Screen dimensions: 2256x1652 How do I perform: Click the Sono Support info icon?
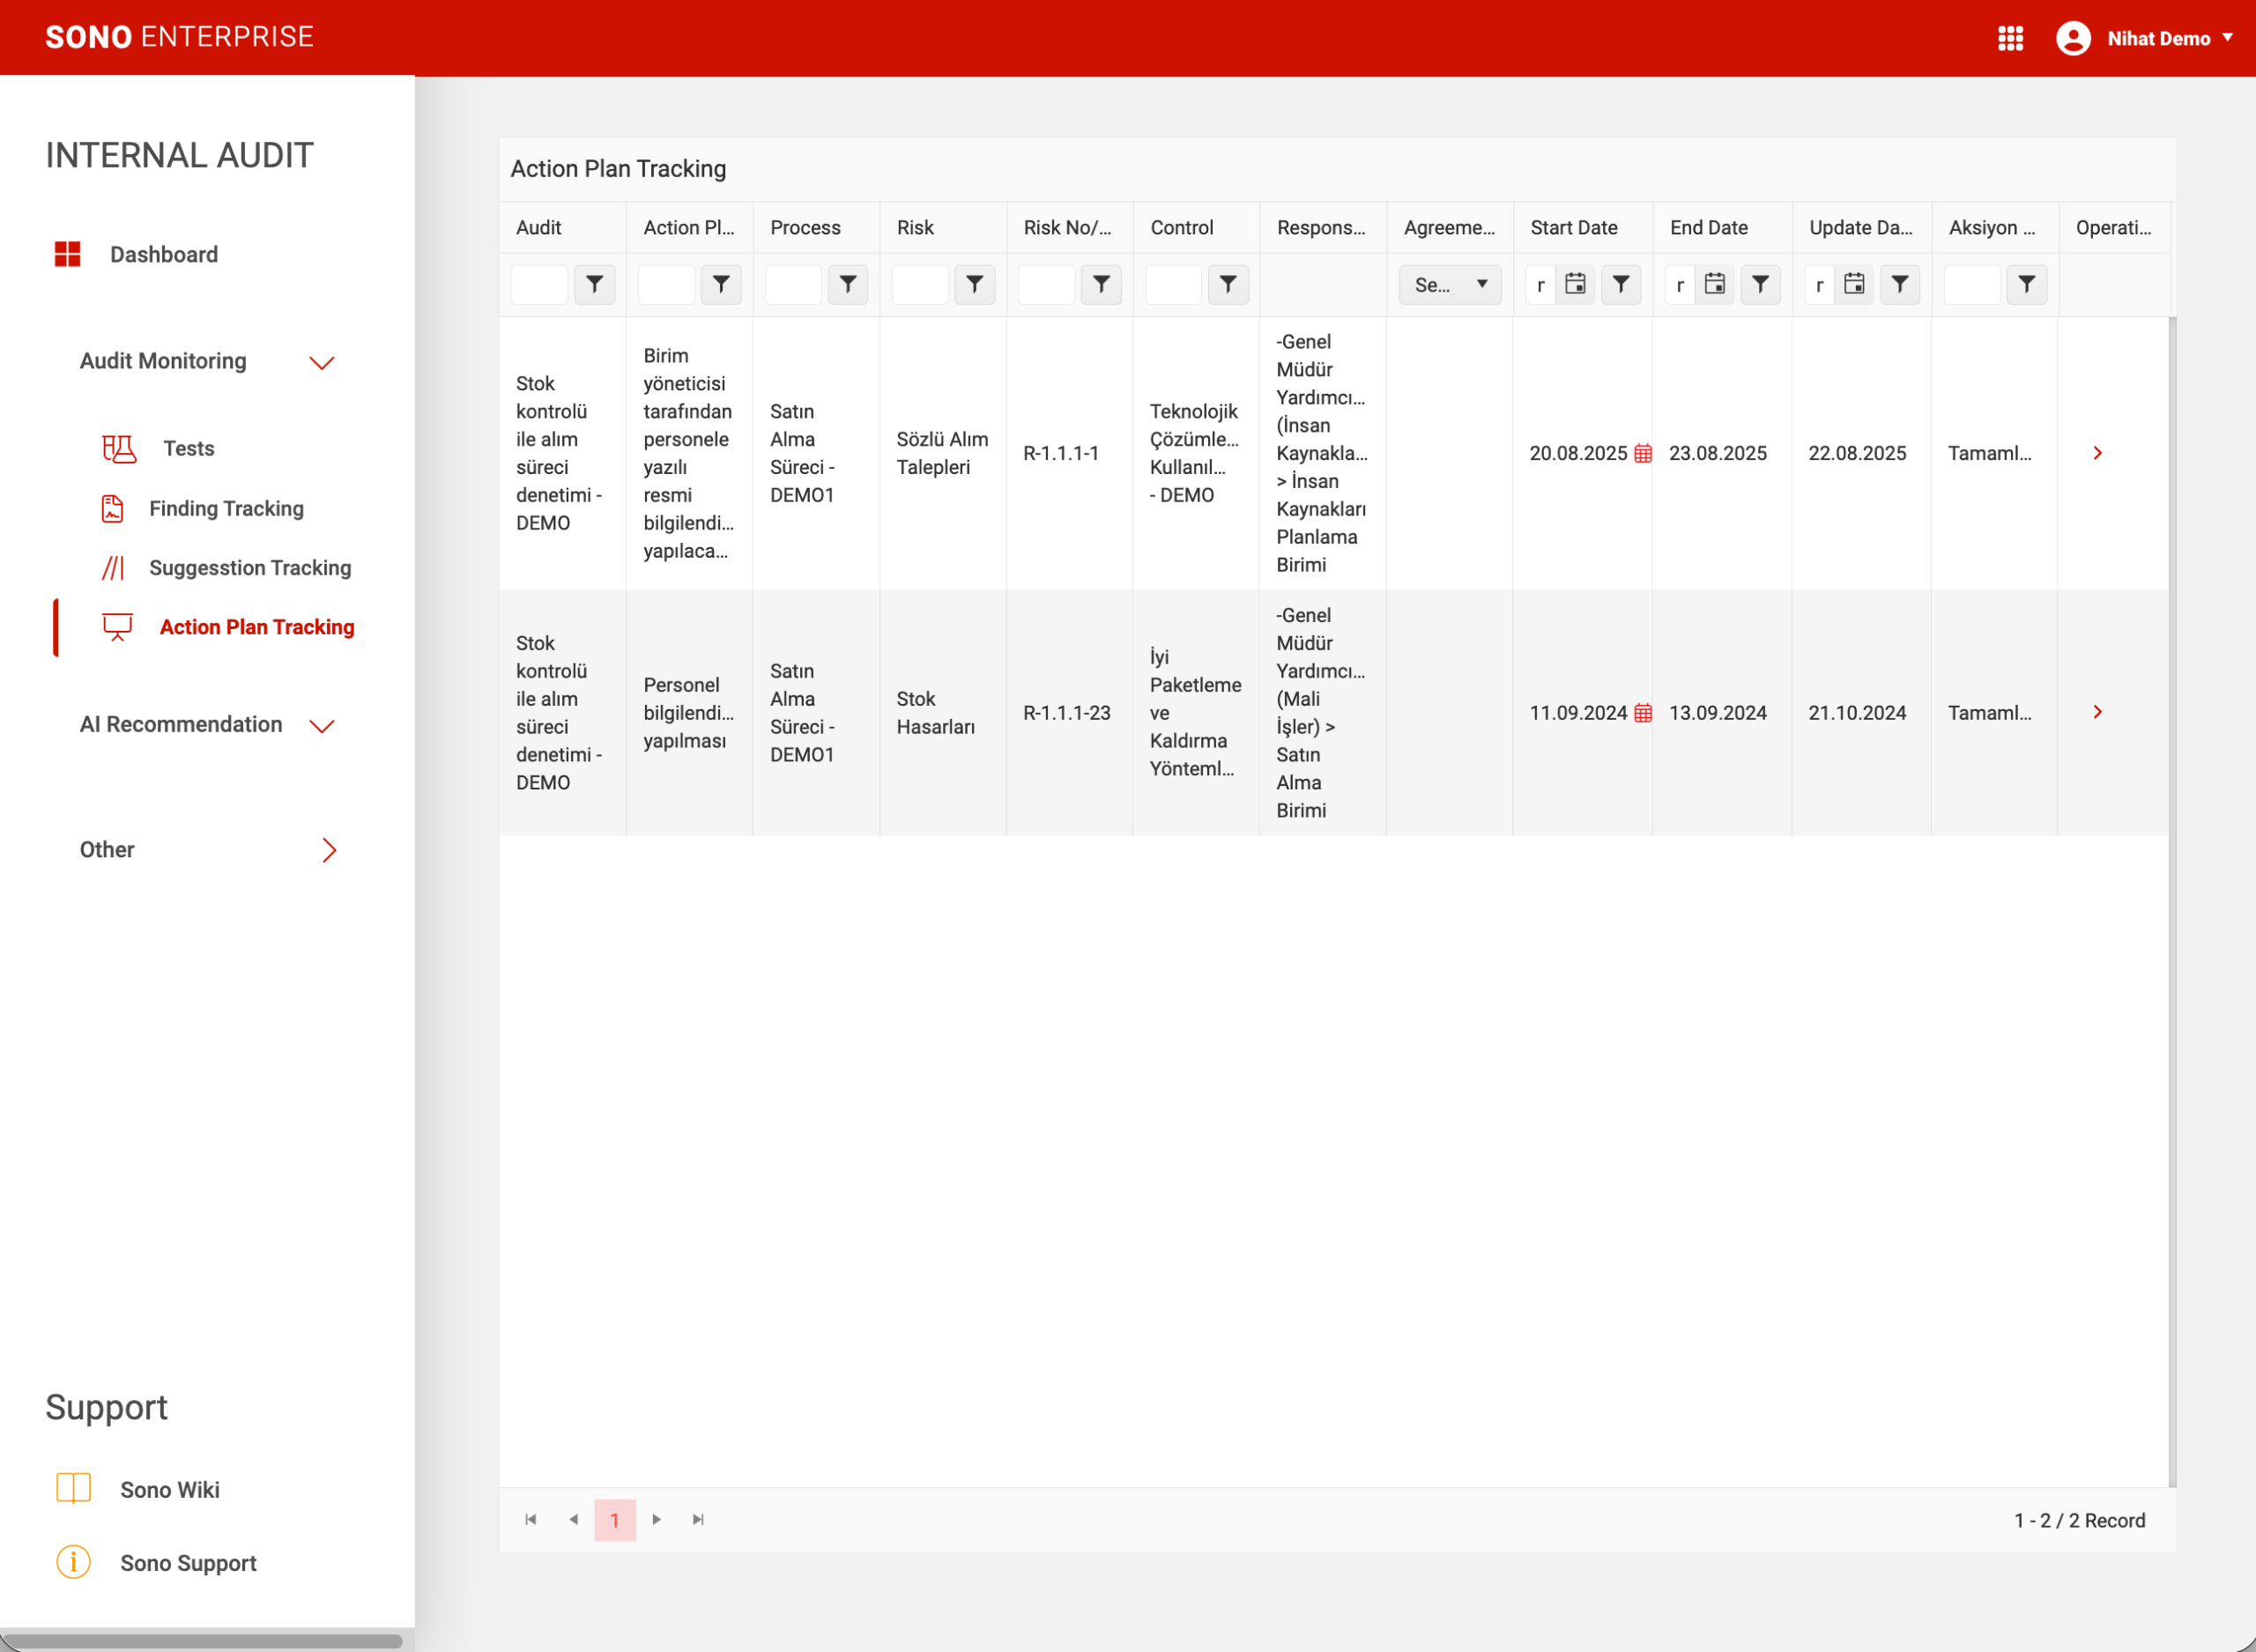click(73, 1562)
